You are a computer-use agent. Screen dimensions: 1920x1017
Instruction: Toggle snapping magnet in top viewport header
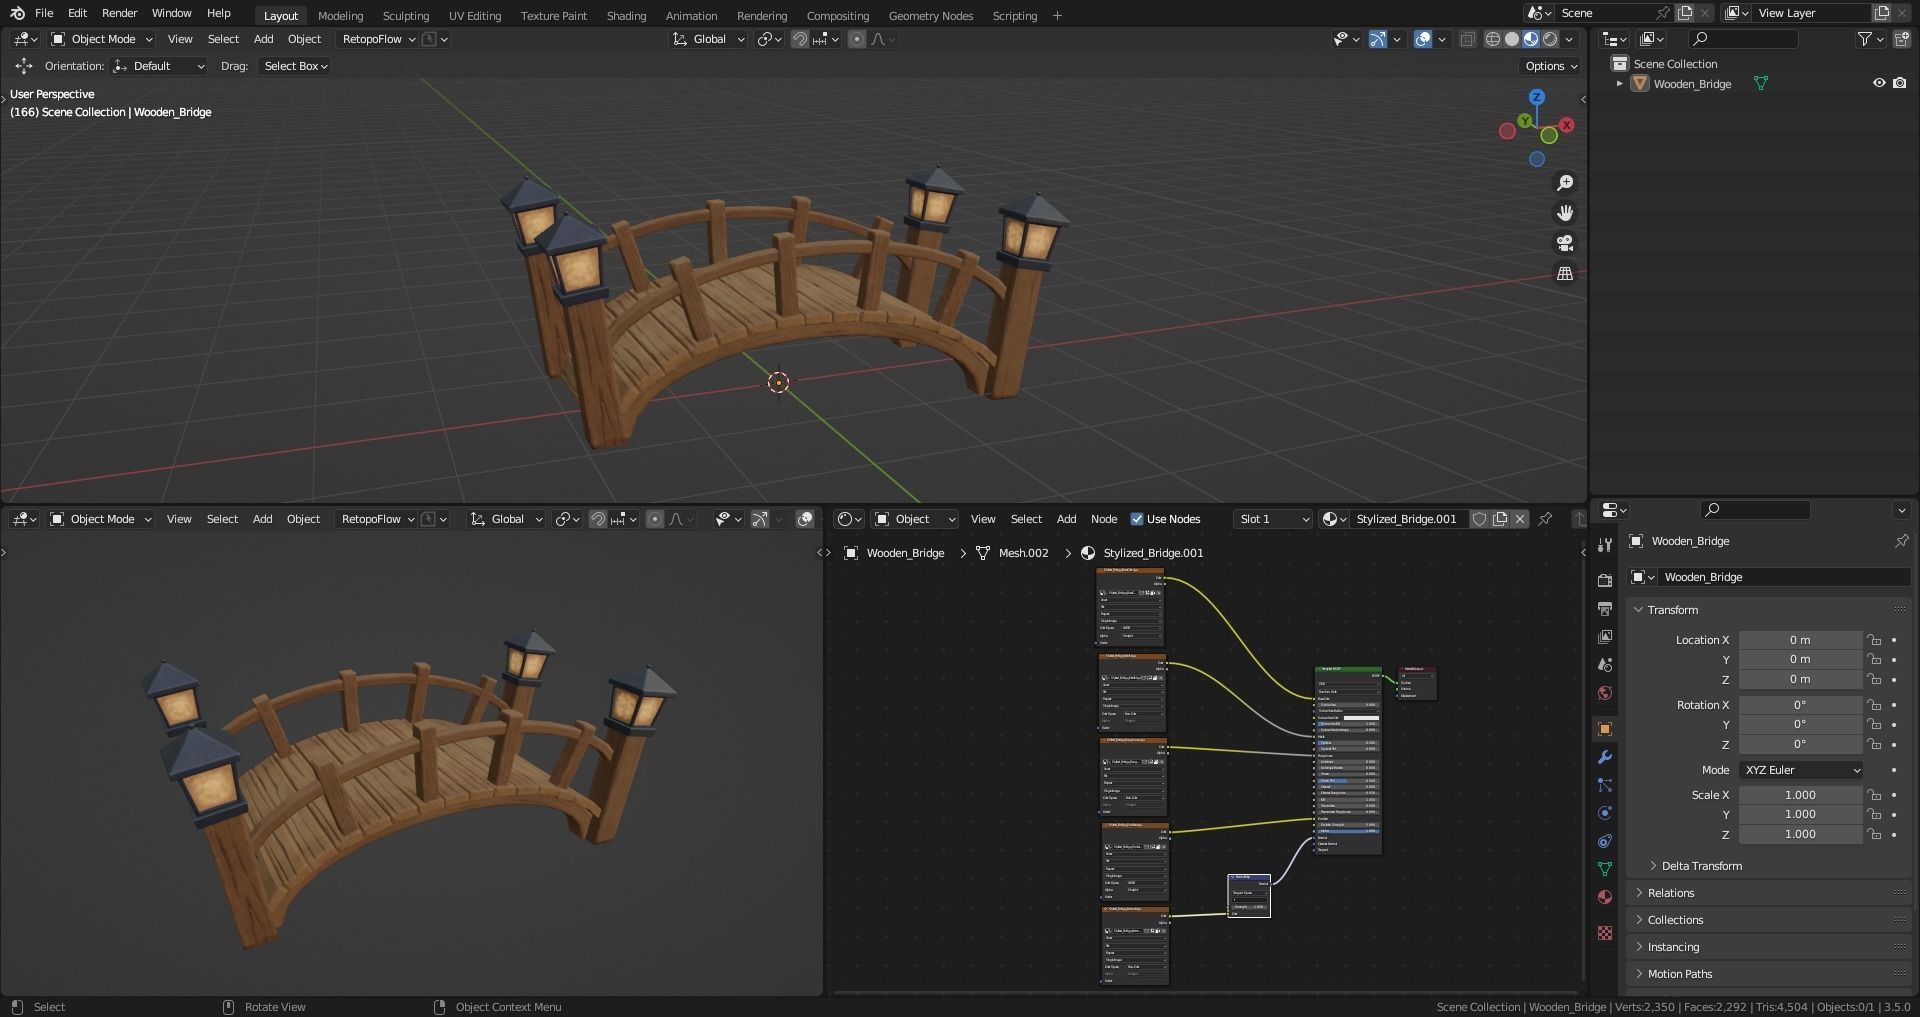tap(800, 39)
